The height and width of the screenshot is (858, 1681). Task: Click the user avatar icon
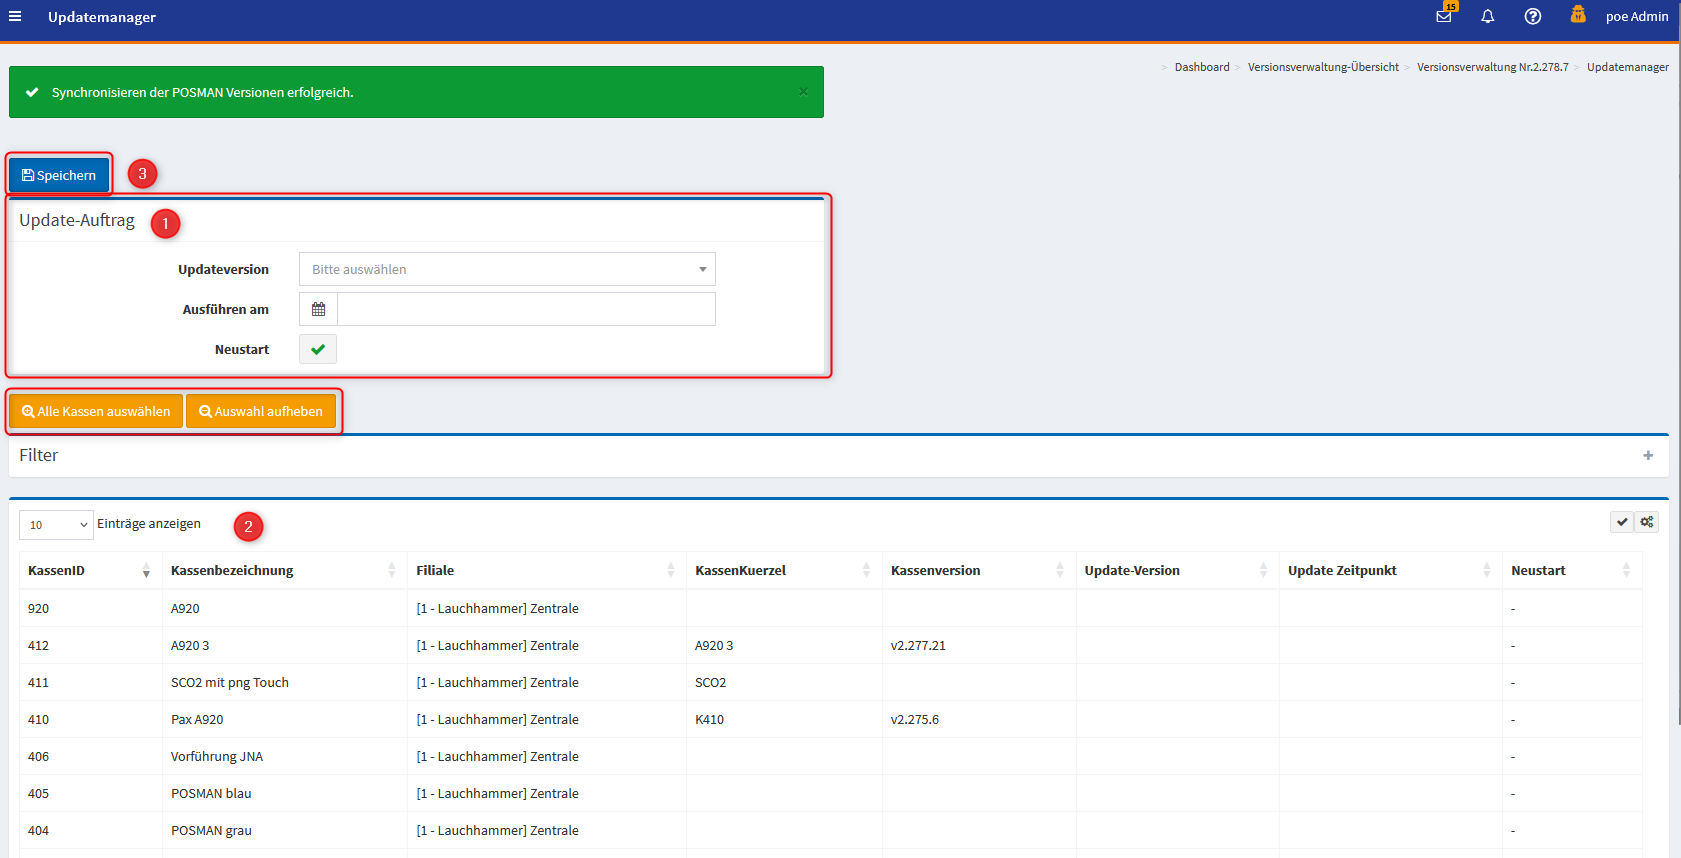[x=1578, y=15]
